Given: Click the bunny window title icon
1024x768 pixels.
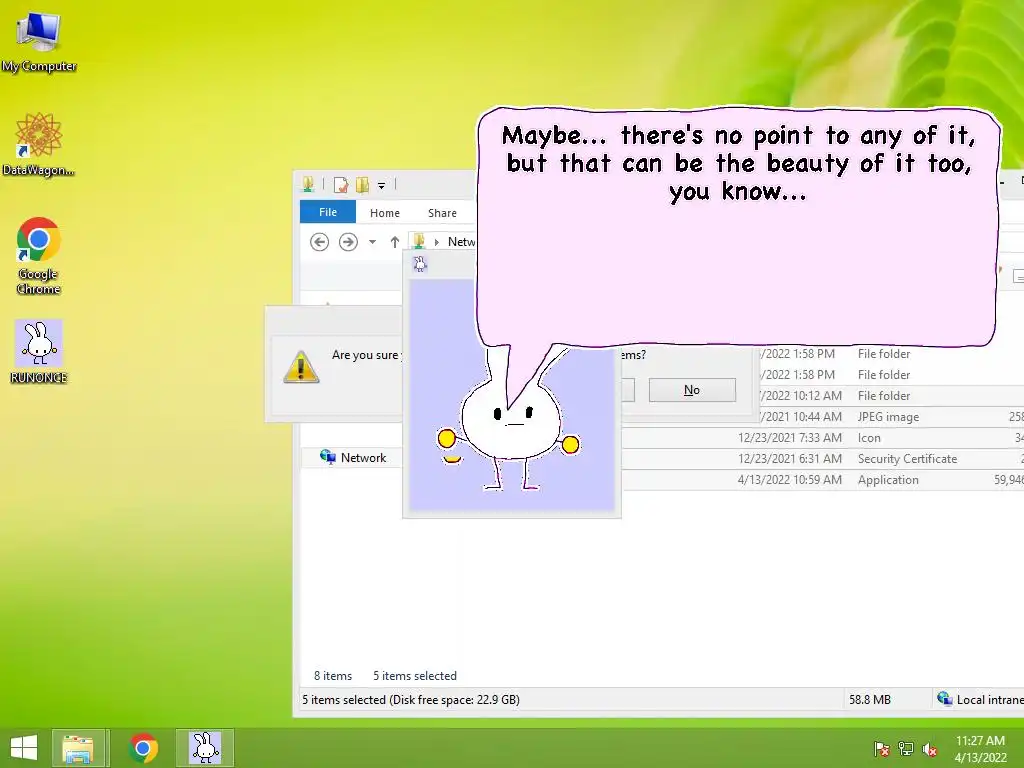Looking at the screenshot, I should 420,264.
